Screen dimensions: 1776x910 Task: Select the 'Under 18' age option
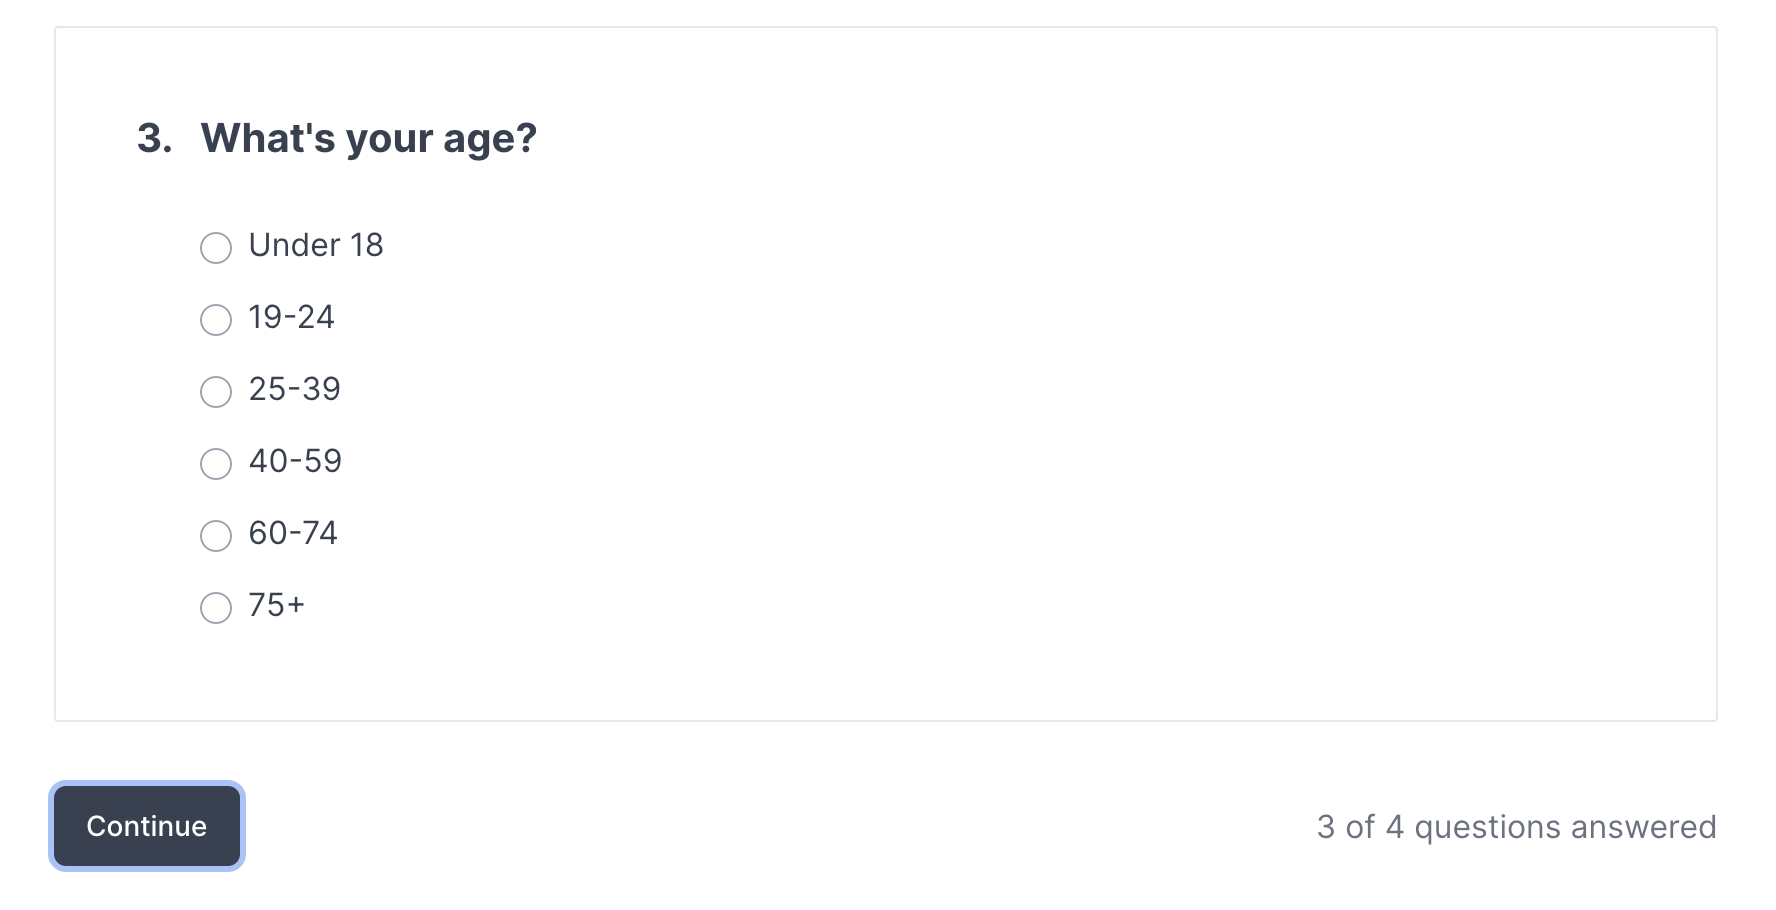pos(316,245)
